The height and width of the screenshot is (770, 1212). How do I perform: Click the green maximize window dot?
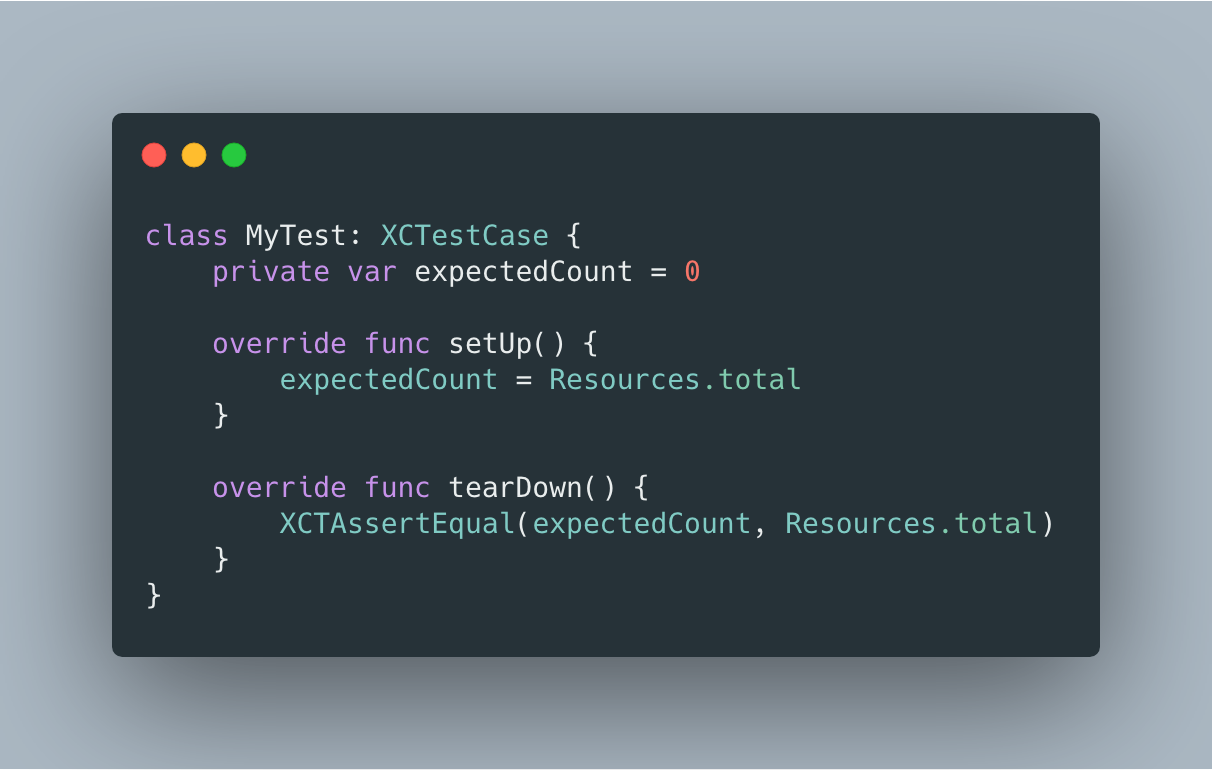click(234, 155)
